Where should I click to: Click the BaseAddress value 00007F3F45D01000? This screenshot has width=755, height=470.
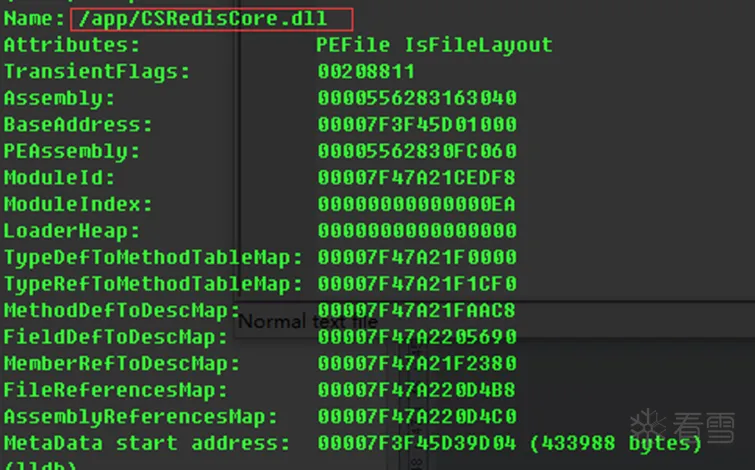tap(417, 125)
